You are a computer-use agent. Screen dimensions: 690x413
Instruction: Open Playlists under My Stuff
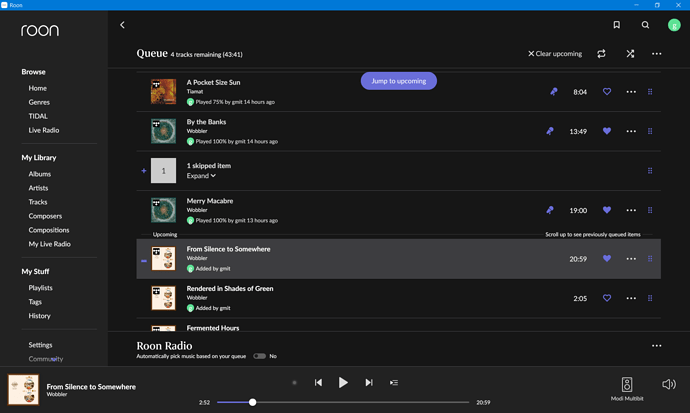click(40, 288)
